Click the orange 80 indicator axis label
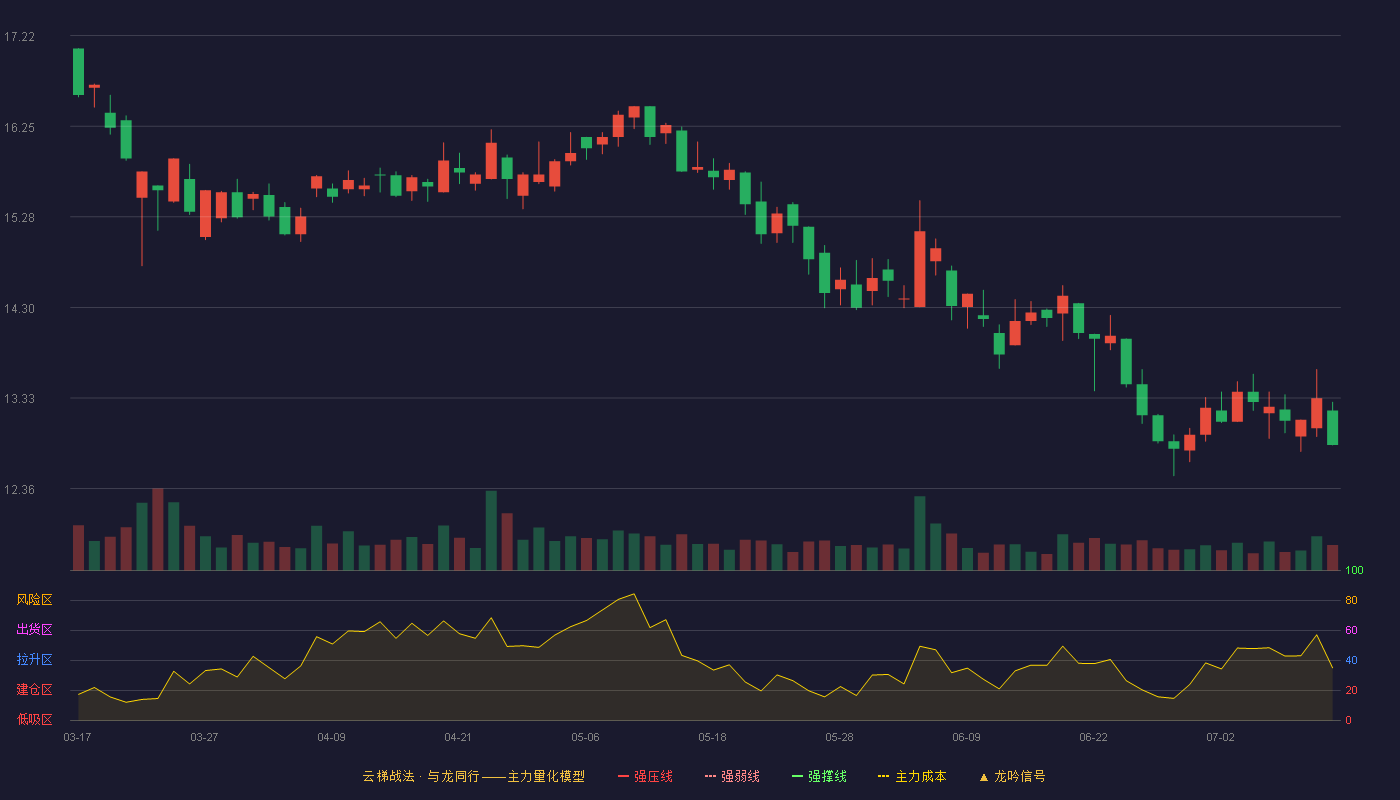 pyautogui.click(x=1351, y=600)
